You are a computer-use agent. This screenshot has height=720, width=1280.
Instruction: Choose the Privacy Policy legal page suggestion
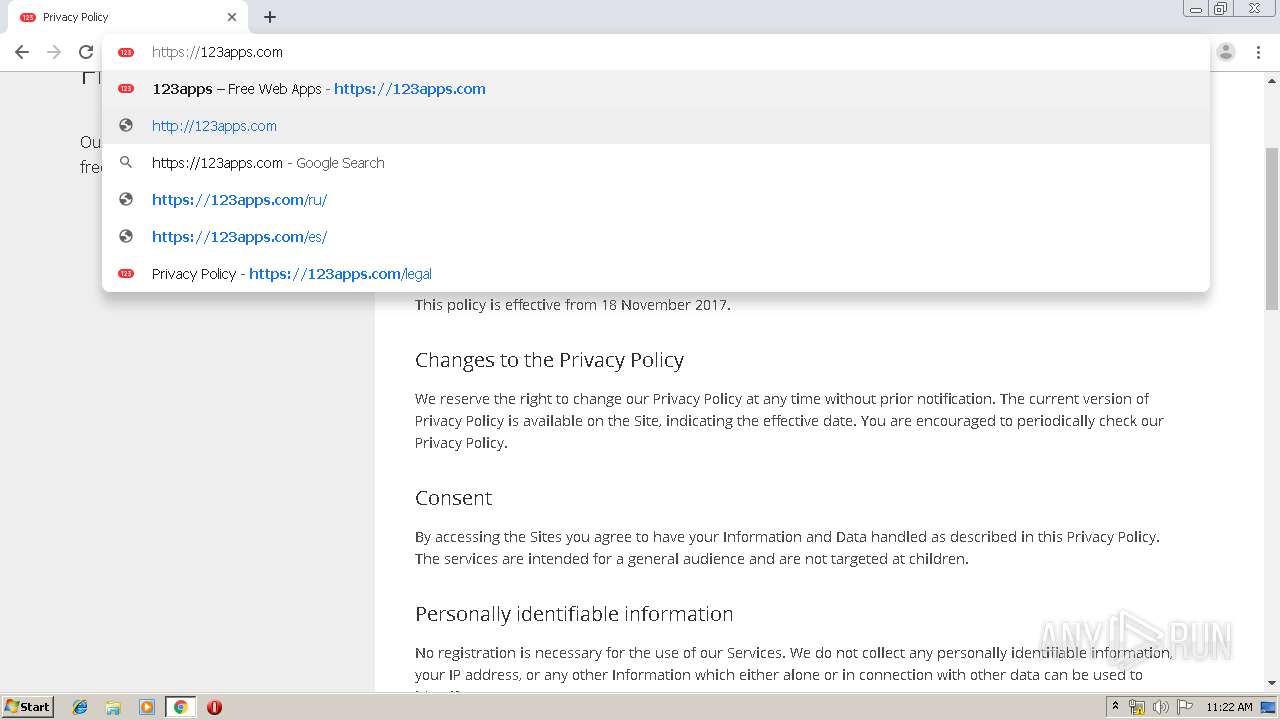pyautogui.click(x=292, y=274)
